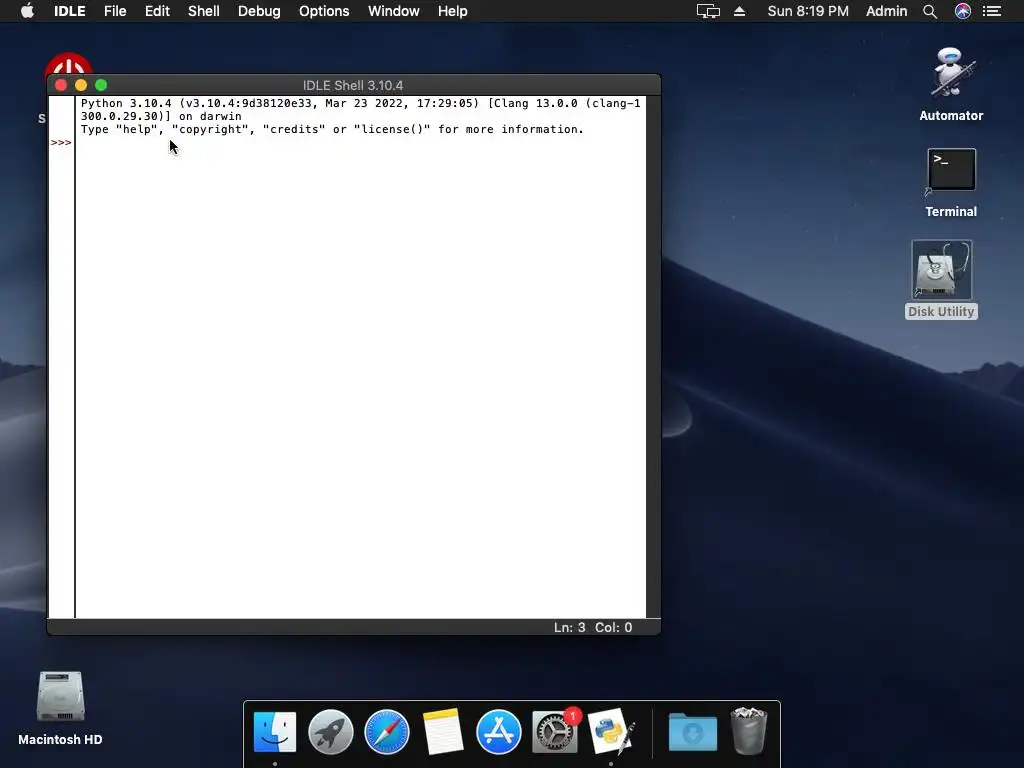Image resolution: width=1024 pixels, height=768 pixels.
Task: Click the "on darwin" text line
Action: [x=210, y=116]
